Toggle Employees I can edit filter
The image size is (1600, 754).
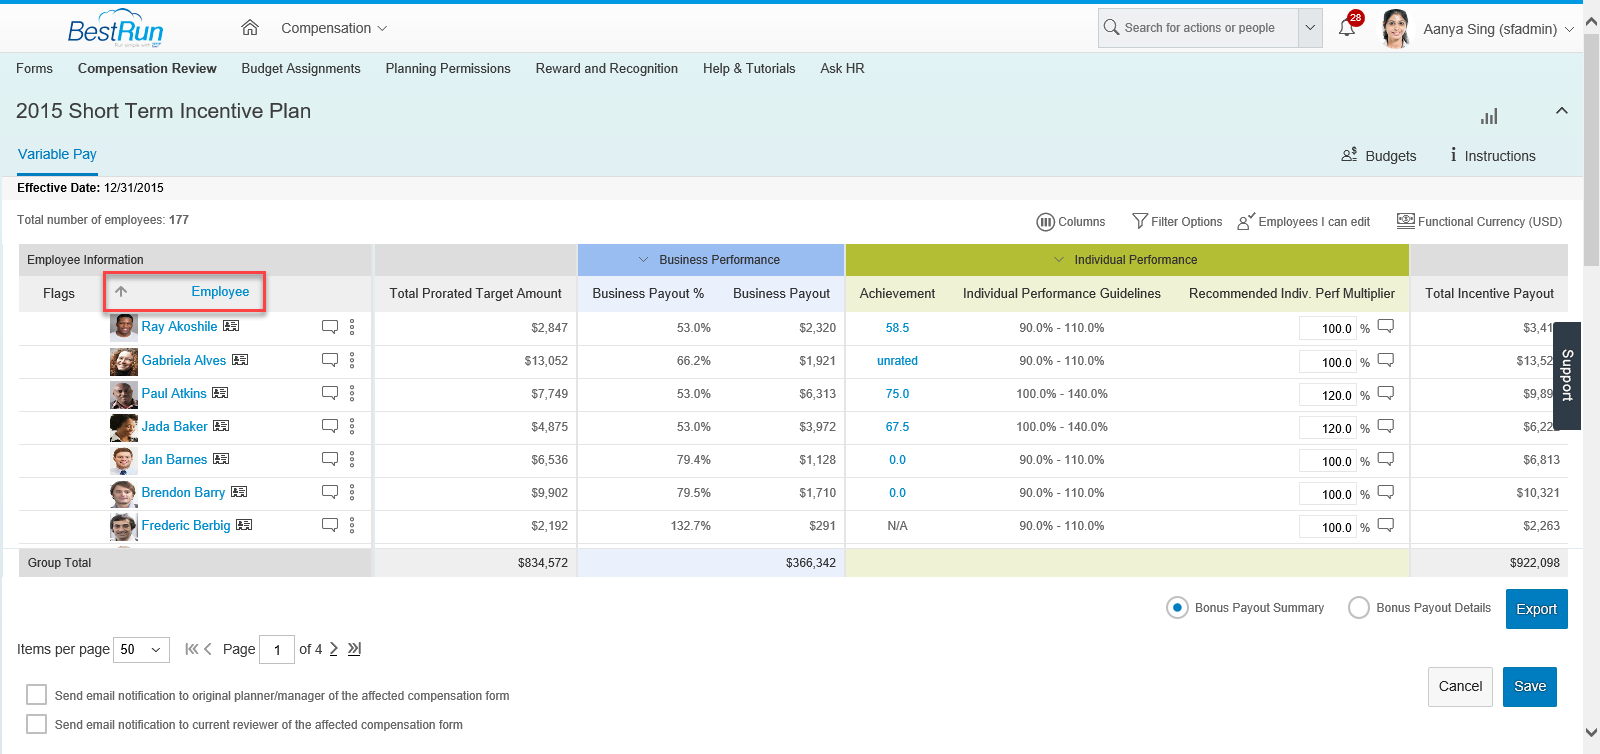pyautogui.click(x=1304, y=221)
